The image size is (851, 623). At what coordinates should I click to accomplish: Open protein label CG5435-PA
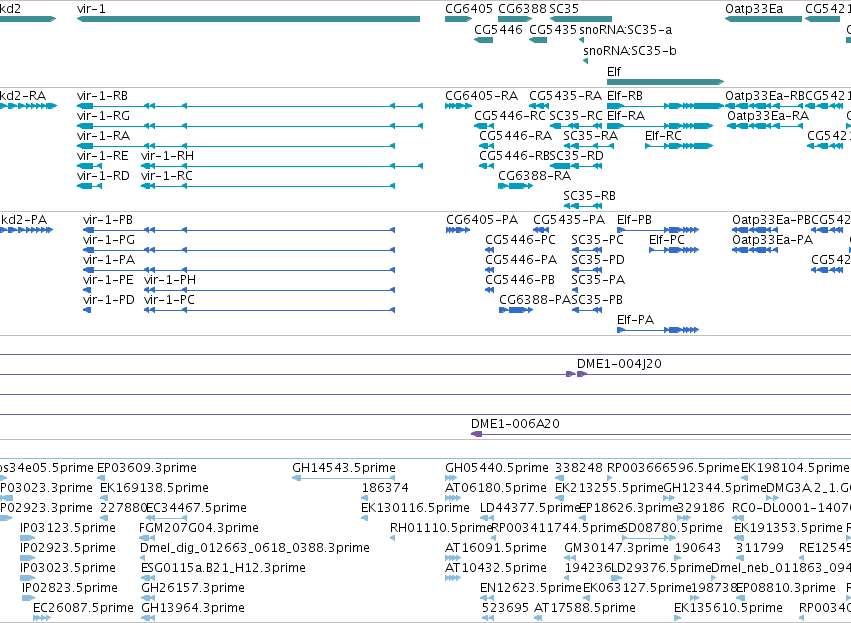click(x=569, y=220)
